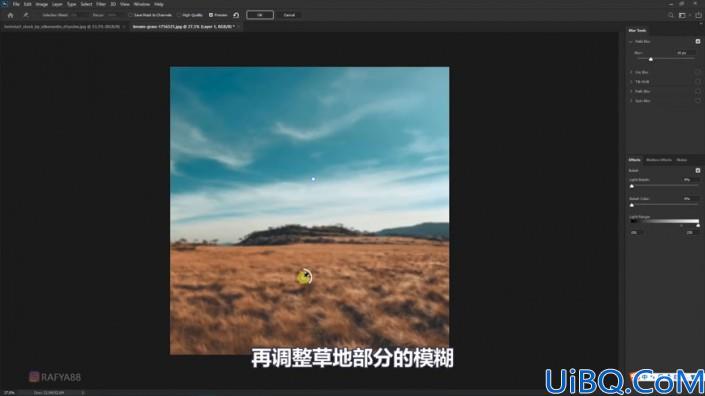Click the Cancel button
Screen dimensions: 705x396
[289, 15]
